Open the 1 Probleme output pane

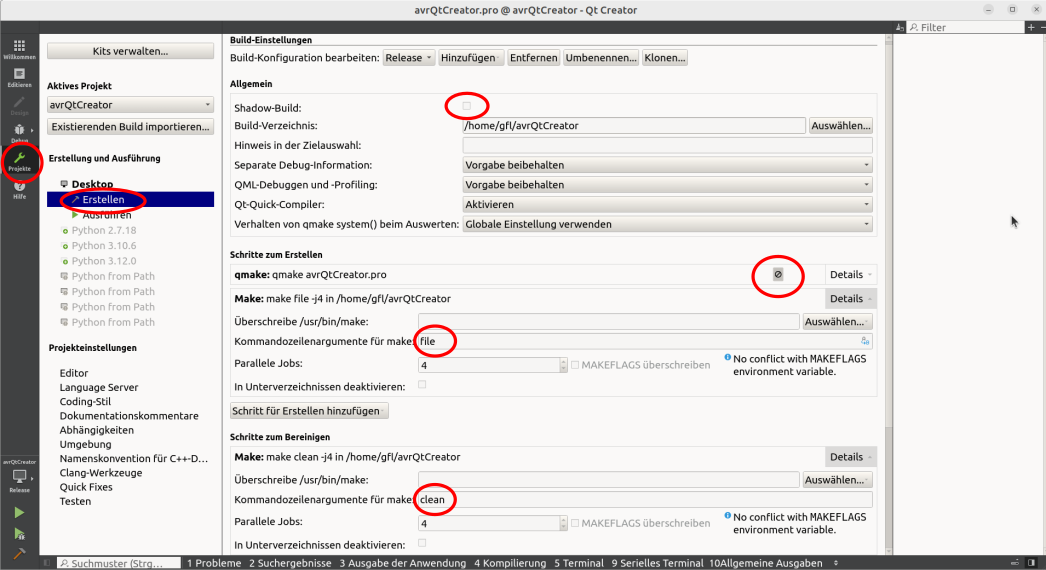coord(213,563)
